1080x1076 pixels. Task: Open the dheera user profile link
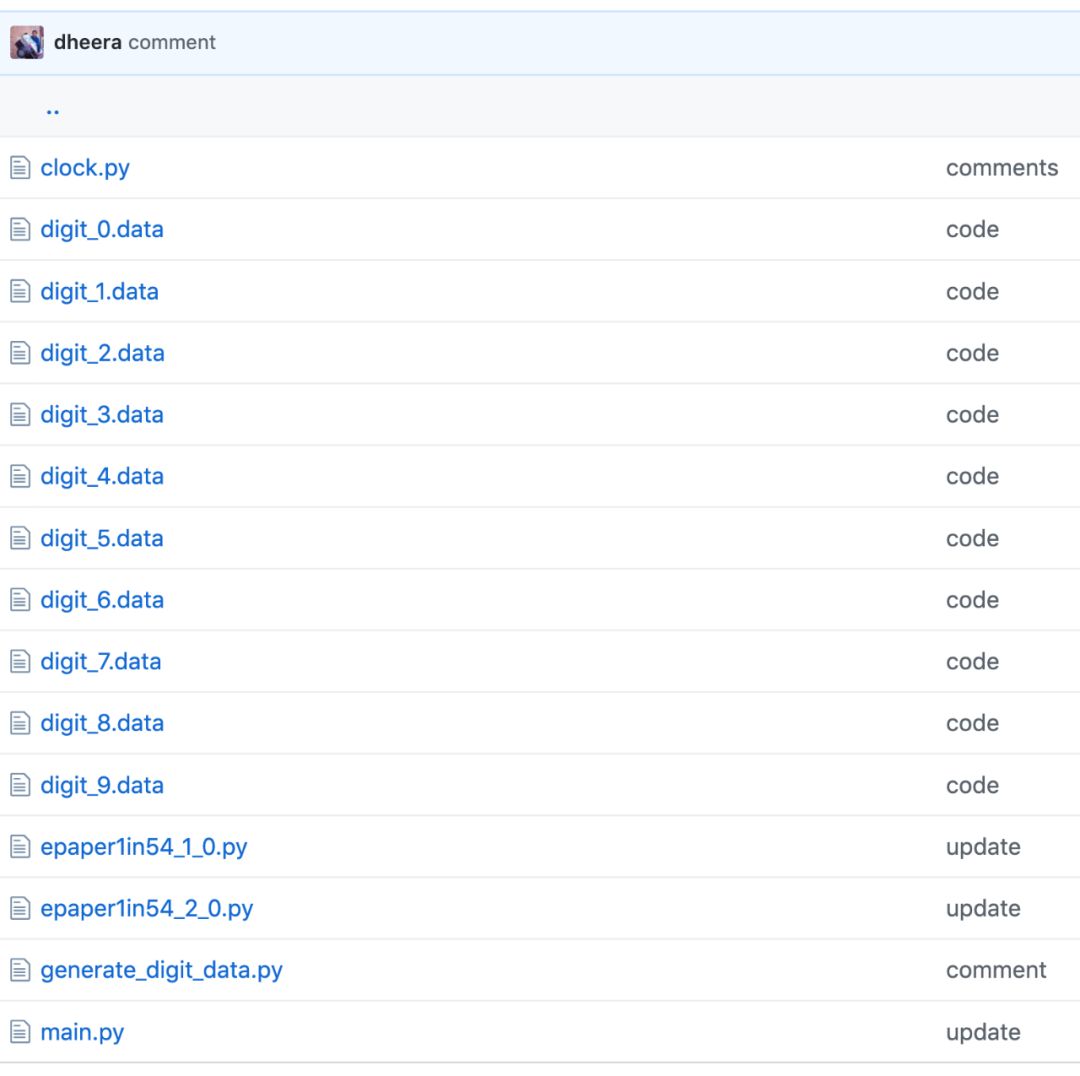87,42
